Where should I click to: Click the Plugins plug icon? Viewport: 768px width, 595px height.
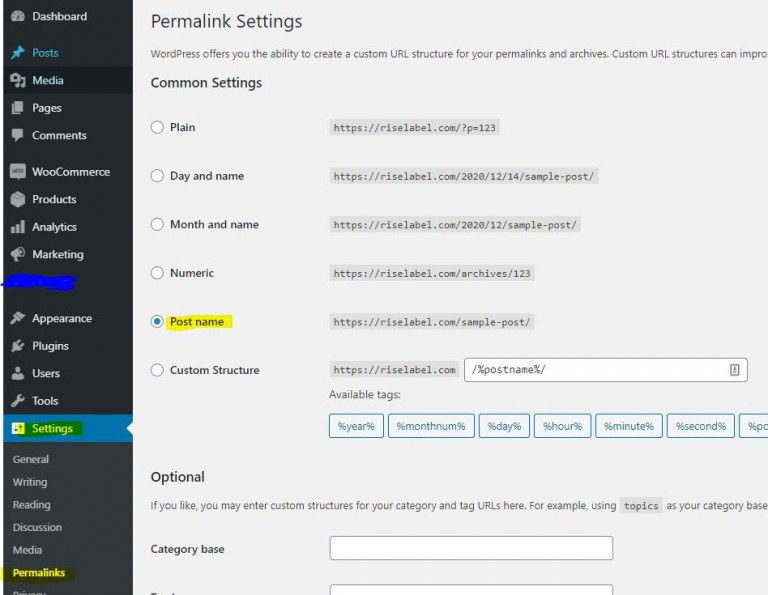(x=18, y=346)
